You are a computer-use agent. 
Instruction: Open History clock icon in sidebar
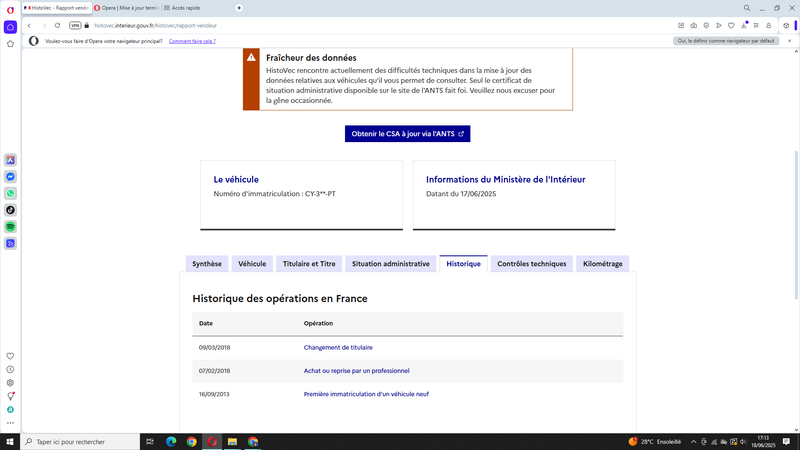[x=10, y=369]
